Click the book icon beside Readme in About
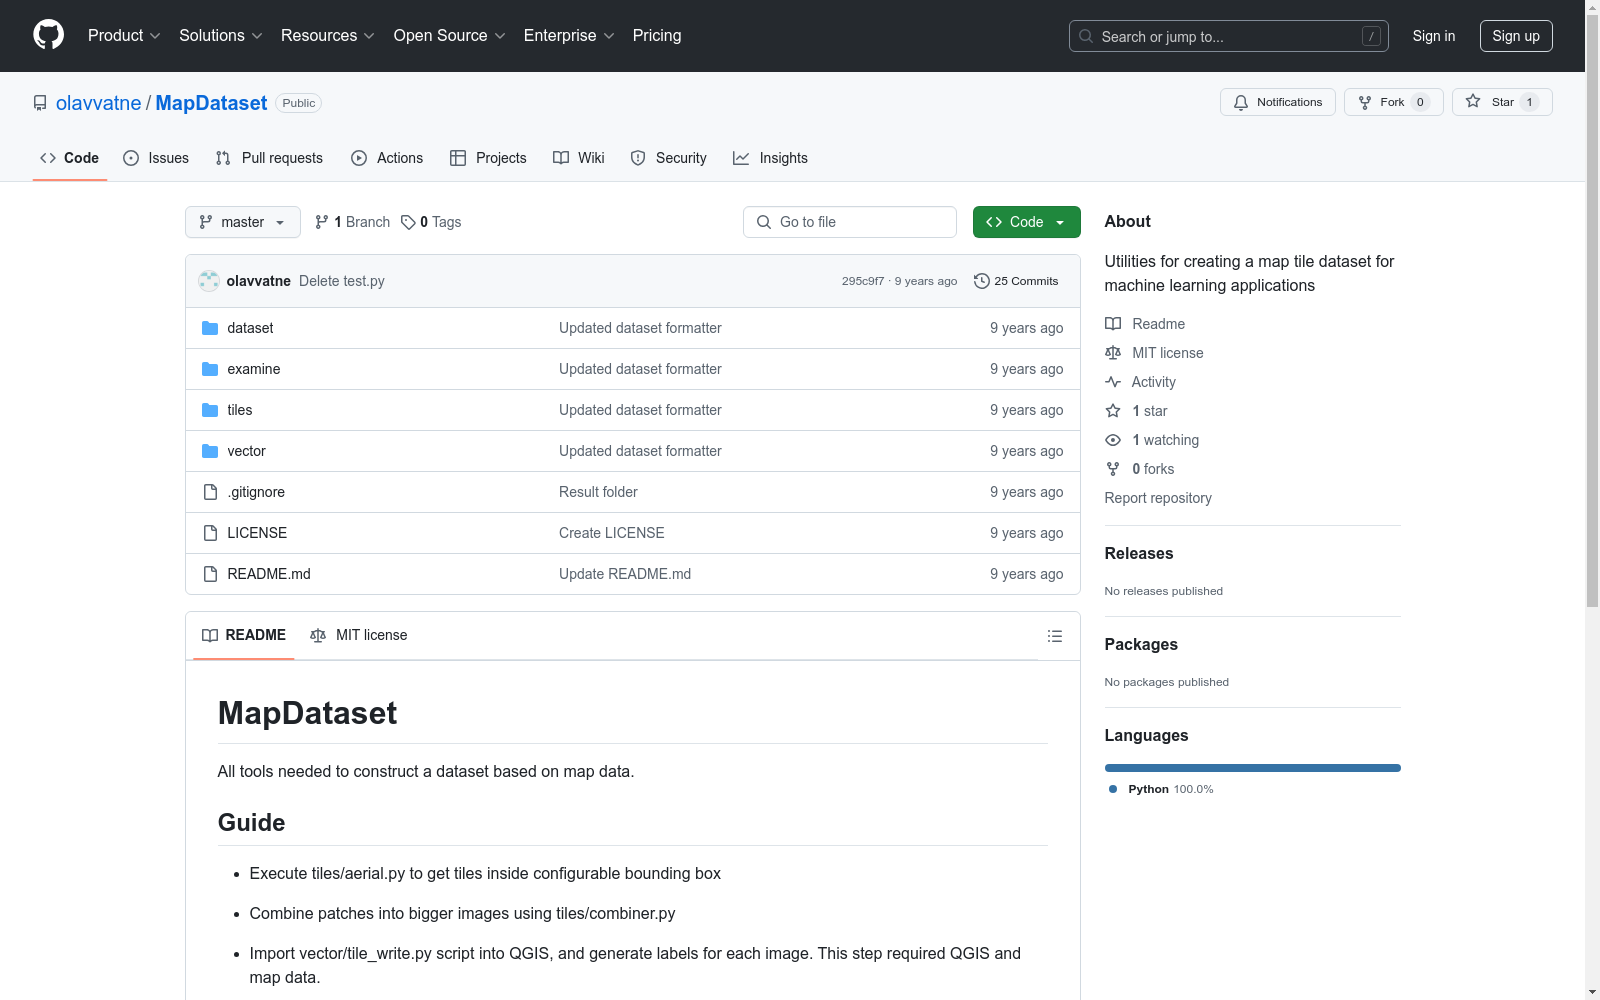This screenshot has width=1600, height=1000. point(1113,324)
